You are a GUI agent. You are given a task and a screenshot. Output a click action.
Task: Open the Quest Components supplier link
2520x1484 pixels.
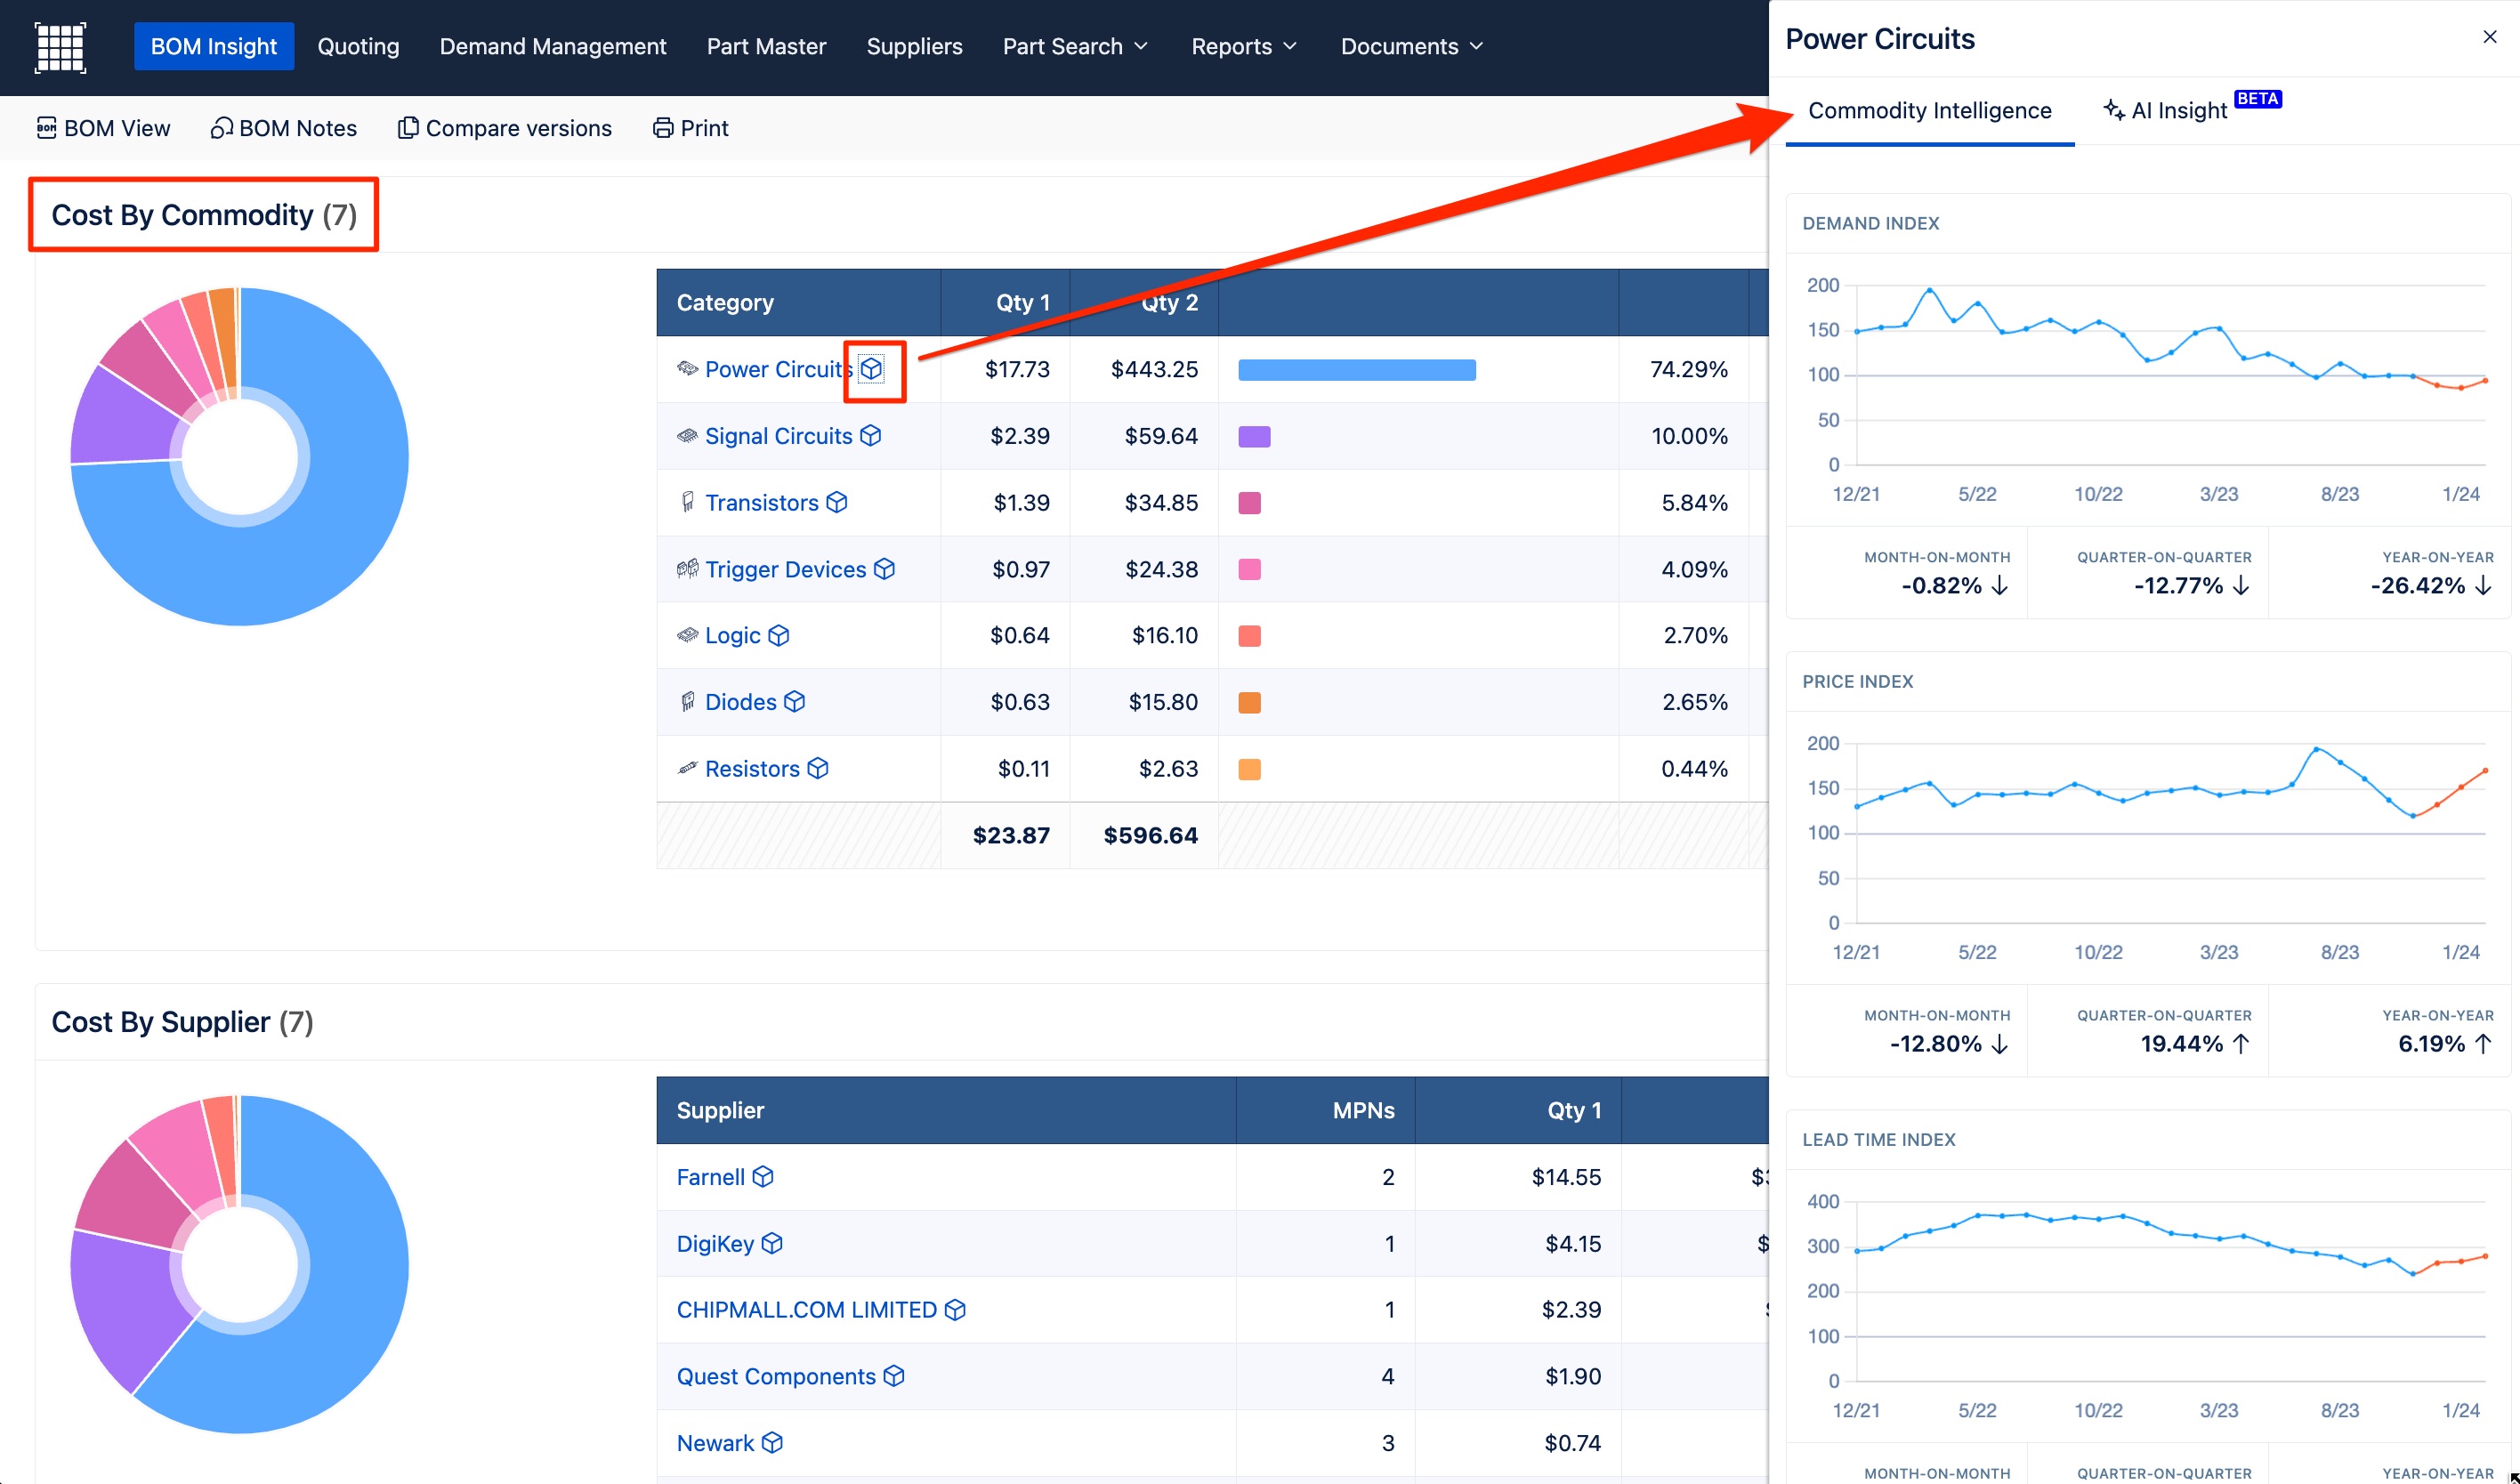click(x=775, y=1376)
